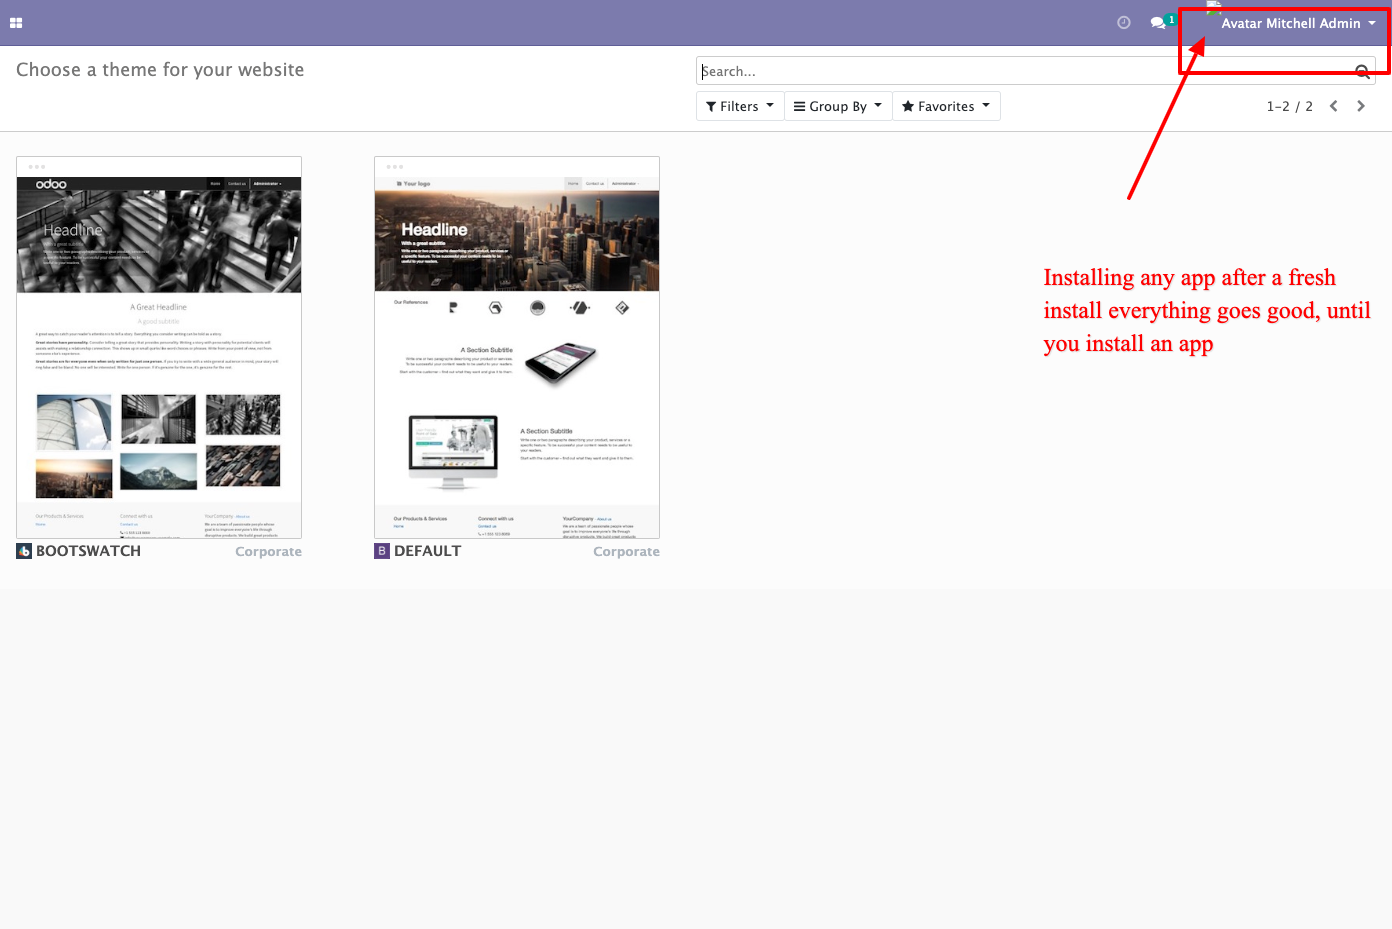Click the Default theme B icon

(381, 550)
